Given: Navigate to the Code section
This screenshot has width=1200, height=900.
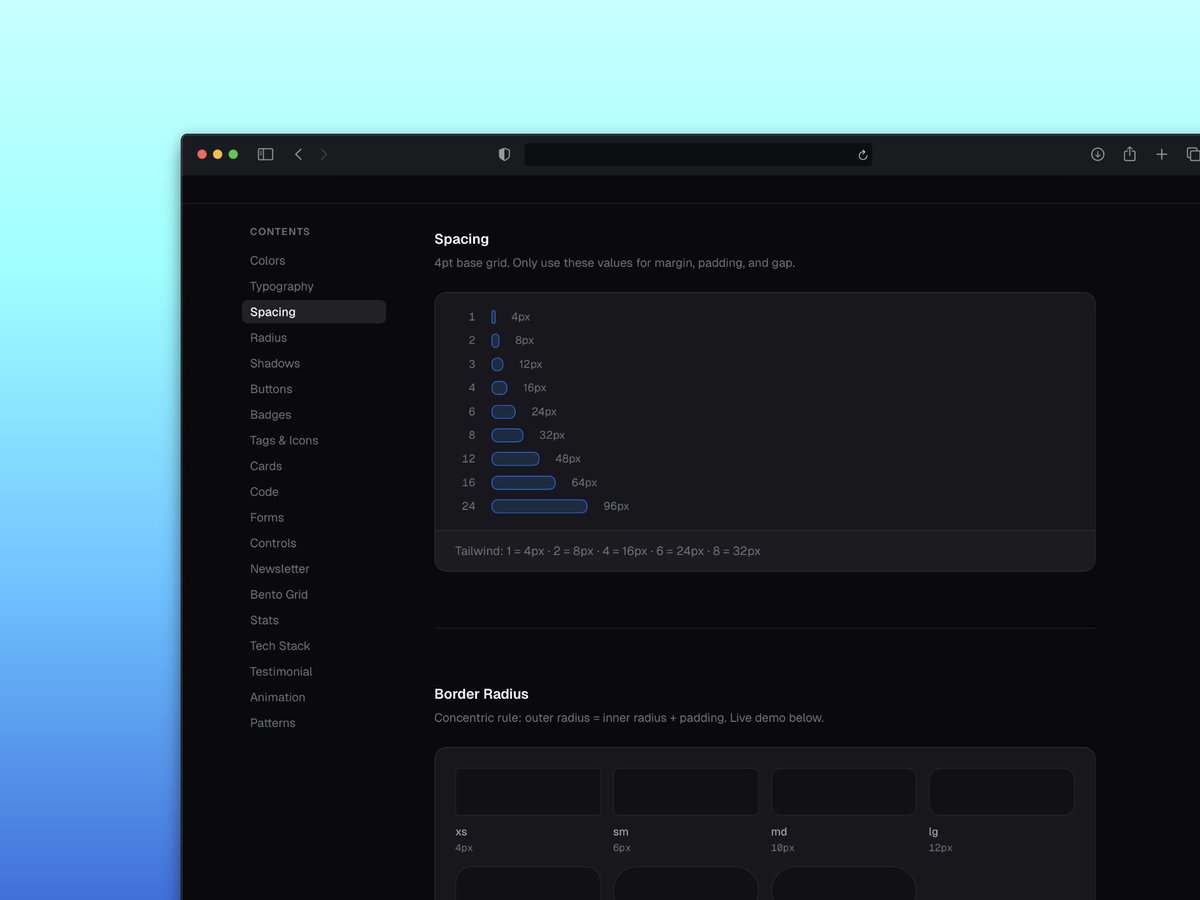Looking at the screenshot, I should tap(264, 492).
